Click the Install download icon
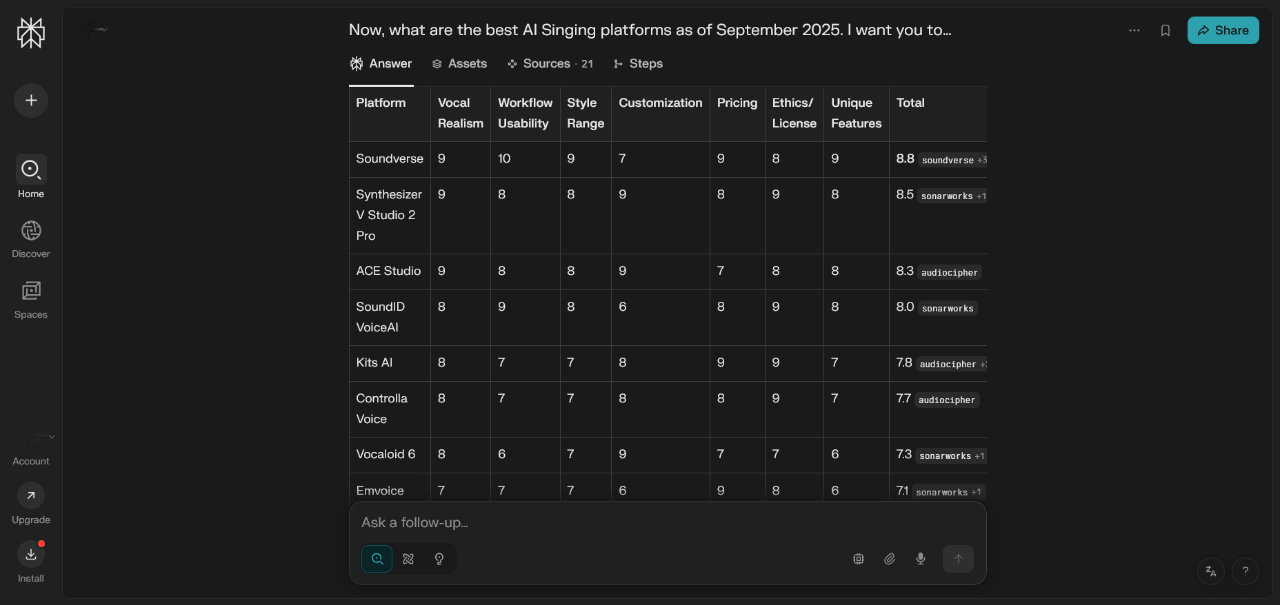The height and width of the screenshot is (605, 1280). coord(31,554)
